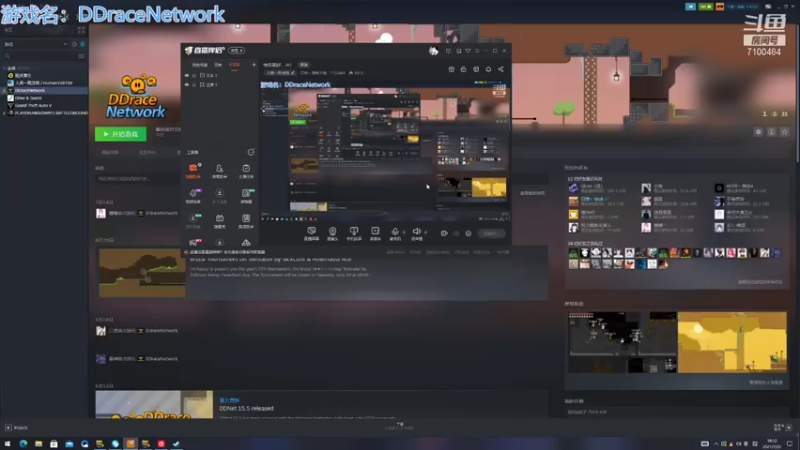Mute speaker in streaming app
The width and height of the screenshot is (800, 450).
tap(417, 233)
